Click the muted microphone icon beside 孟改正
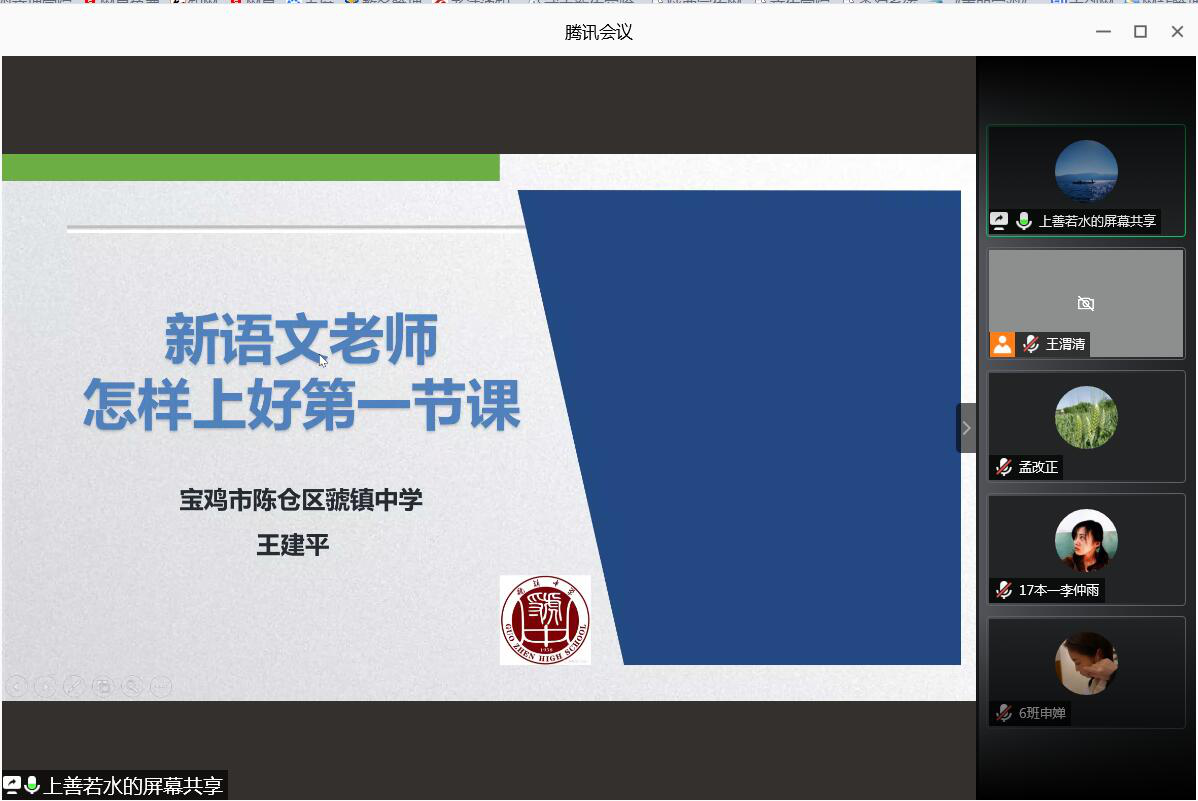 click(1003, 467)
